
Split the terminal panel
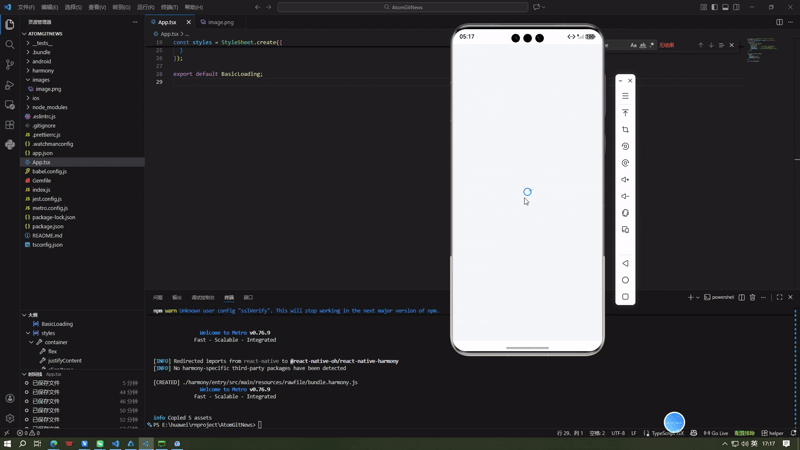(741, 297)
